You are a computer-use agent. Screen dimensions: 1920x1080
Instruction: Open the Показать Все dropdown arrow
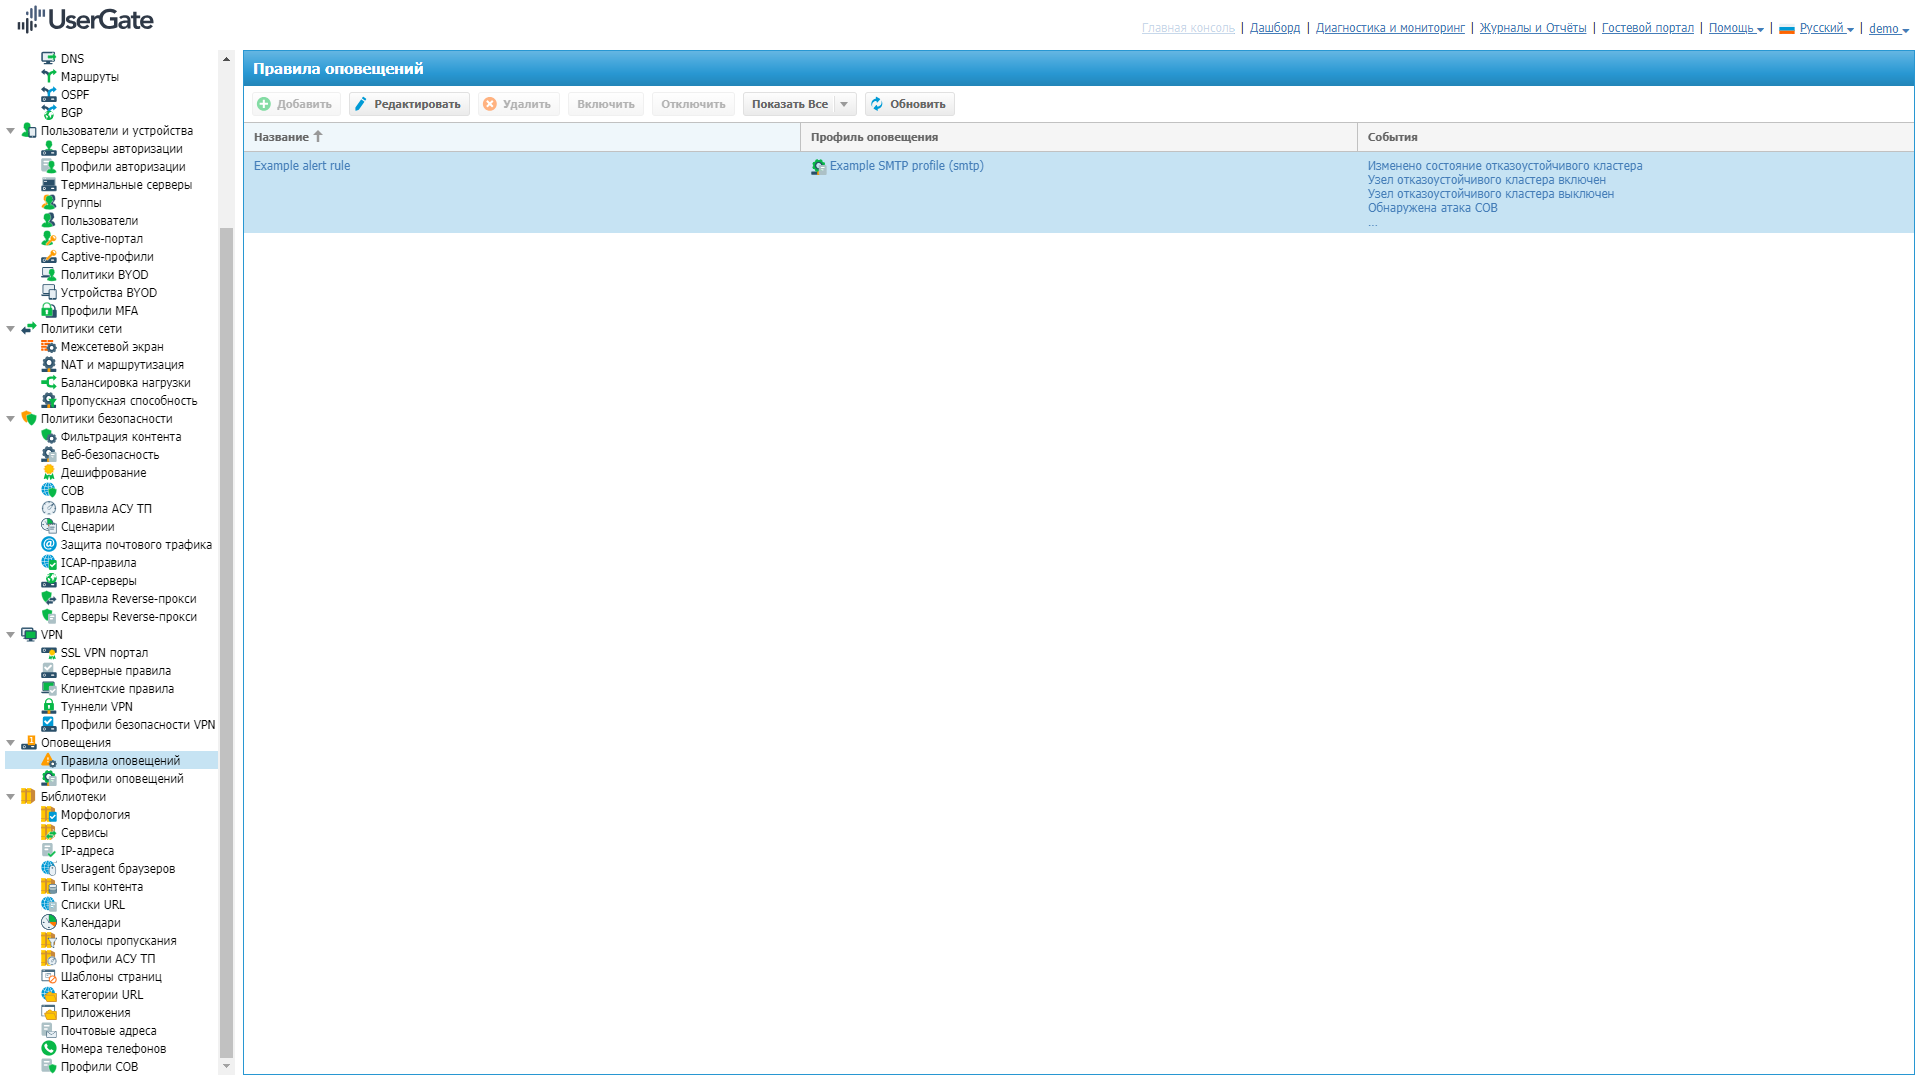click(x=844, y=104)
